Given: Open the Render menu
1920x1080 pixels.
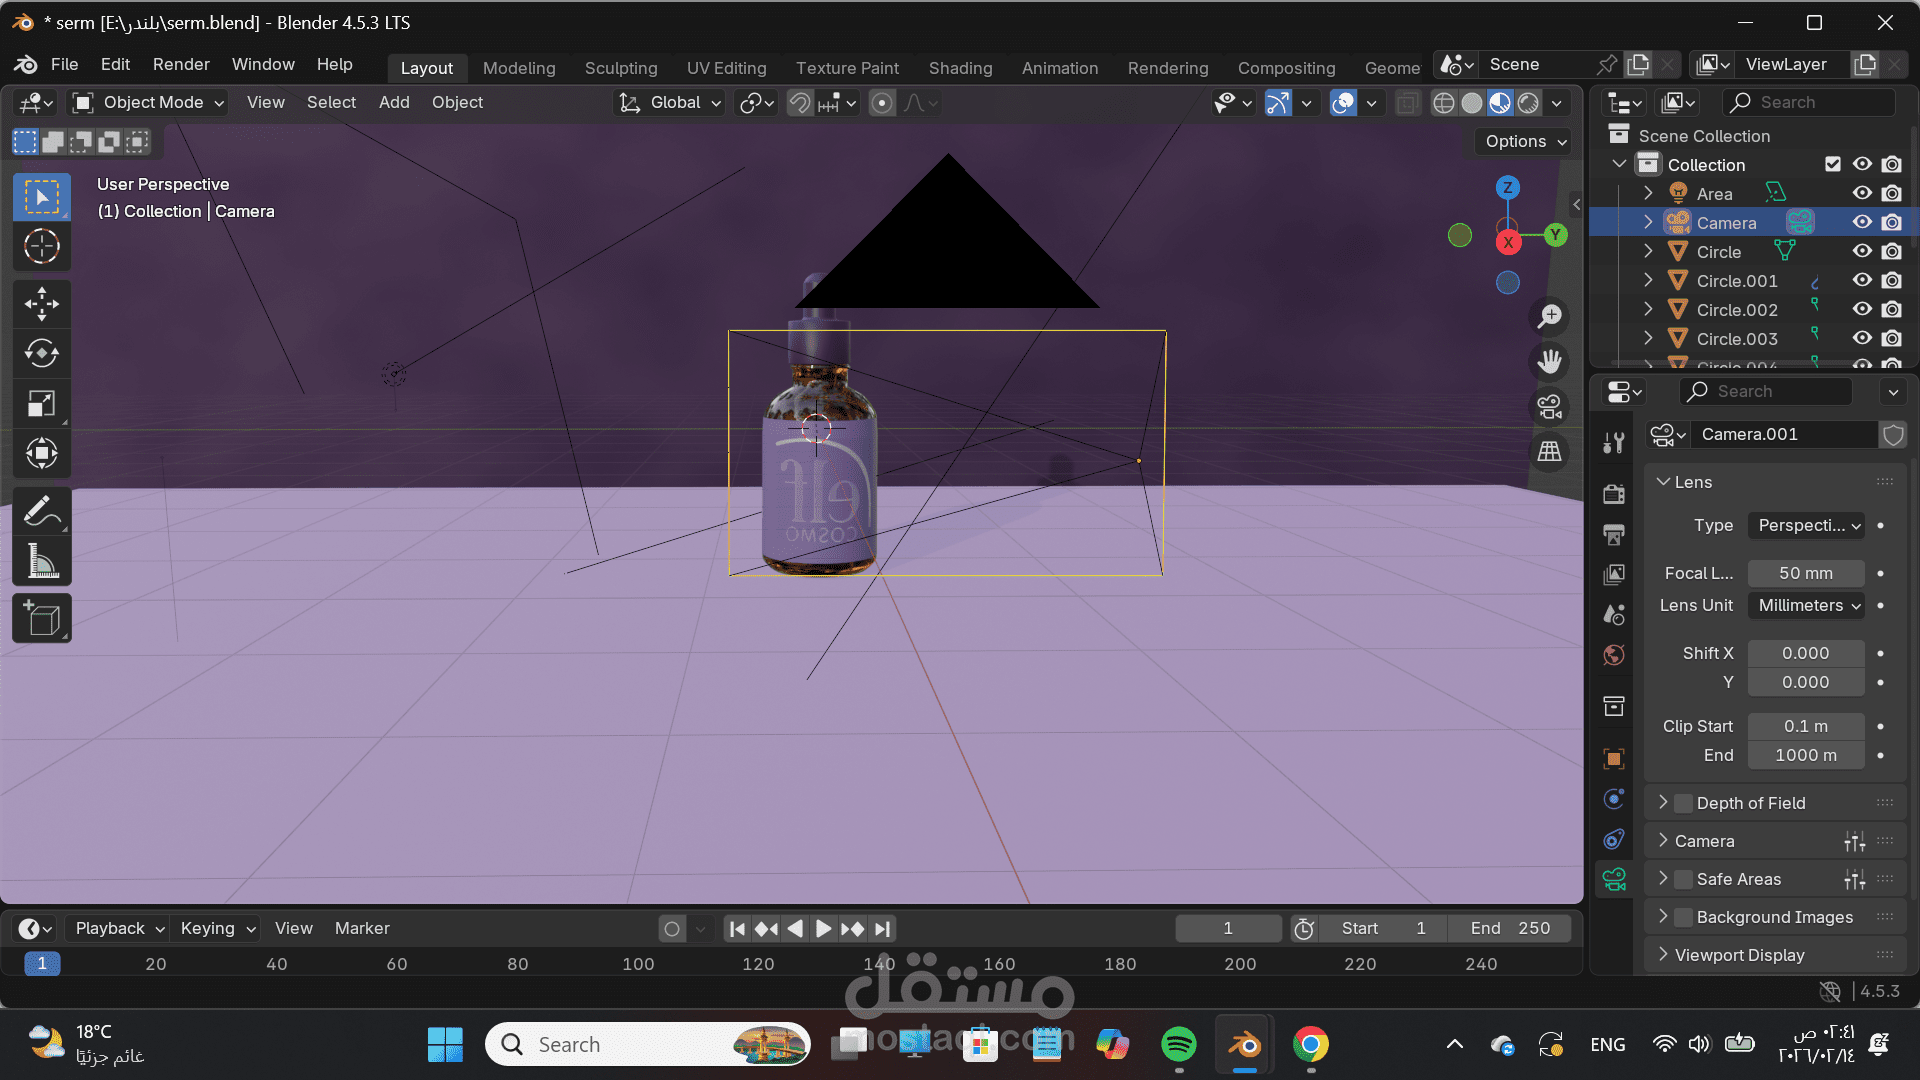Looking at the screenshot, I should pyautogui.click(x=181, y=64).
